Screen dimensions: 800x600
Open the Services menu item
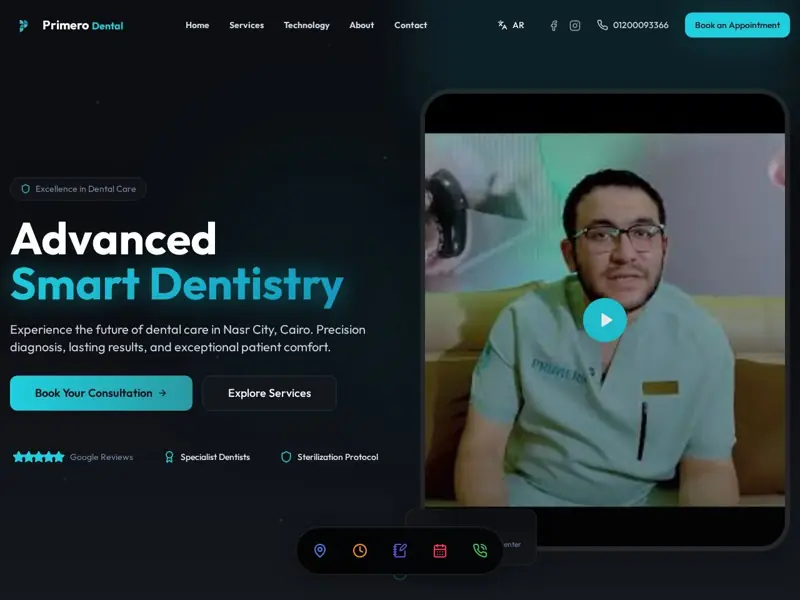[246, 25]
